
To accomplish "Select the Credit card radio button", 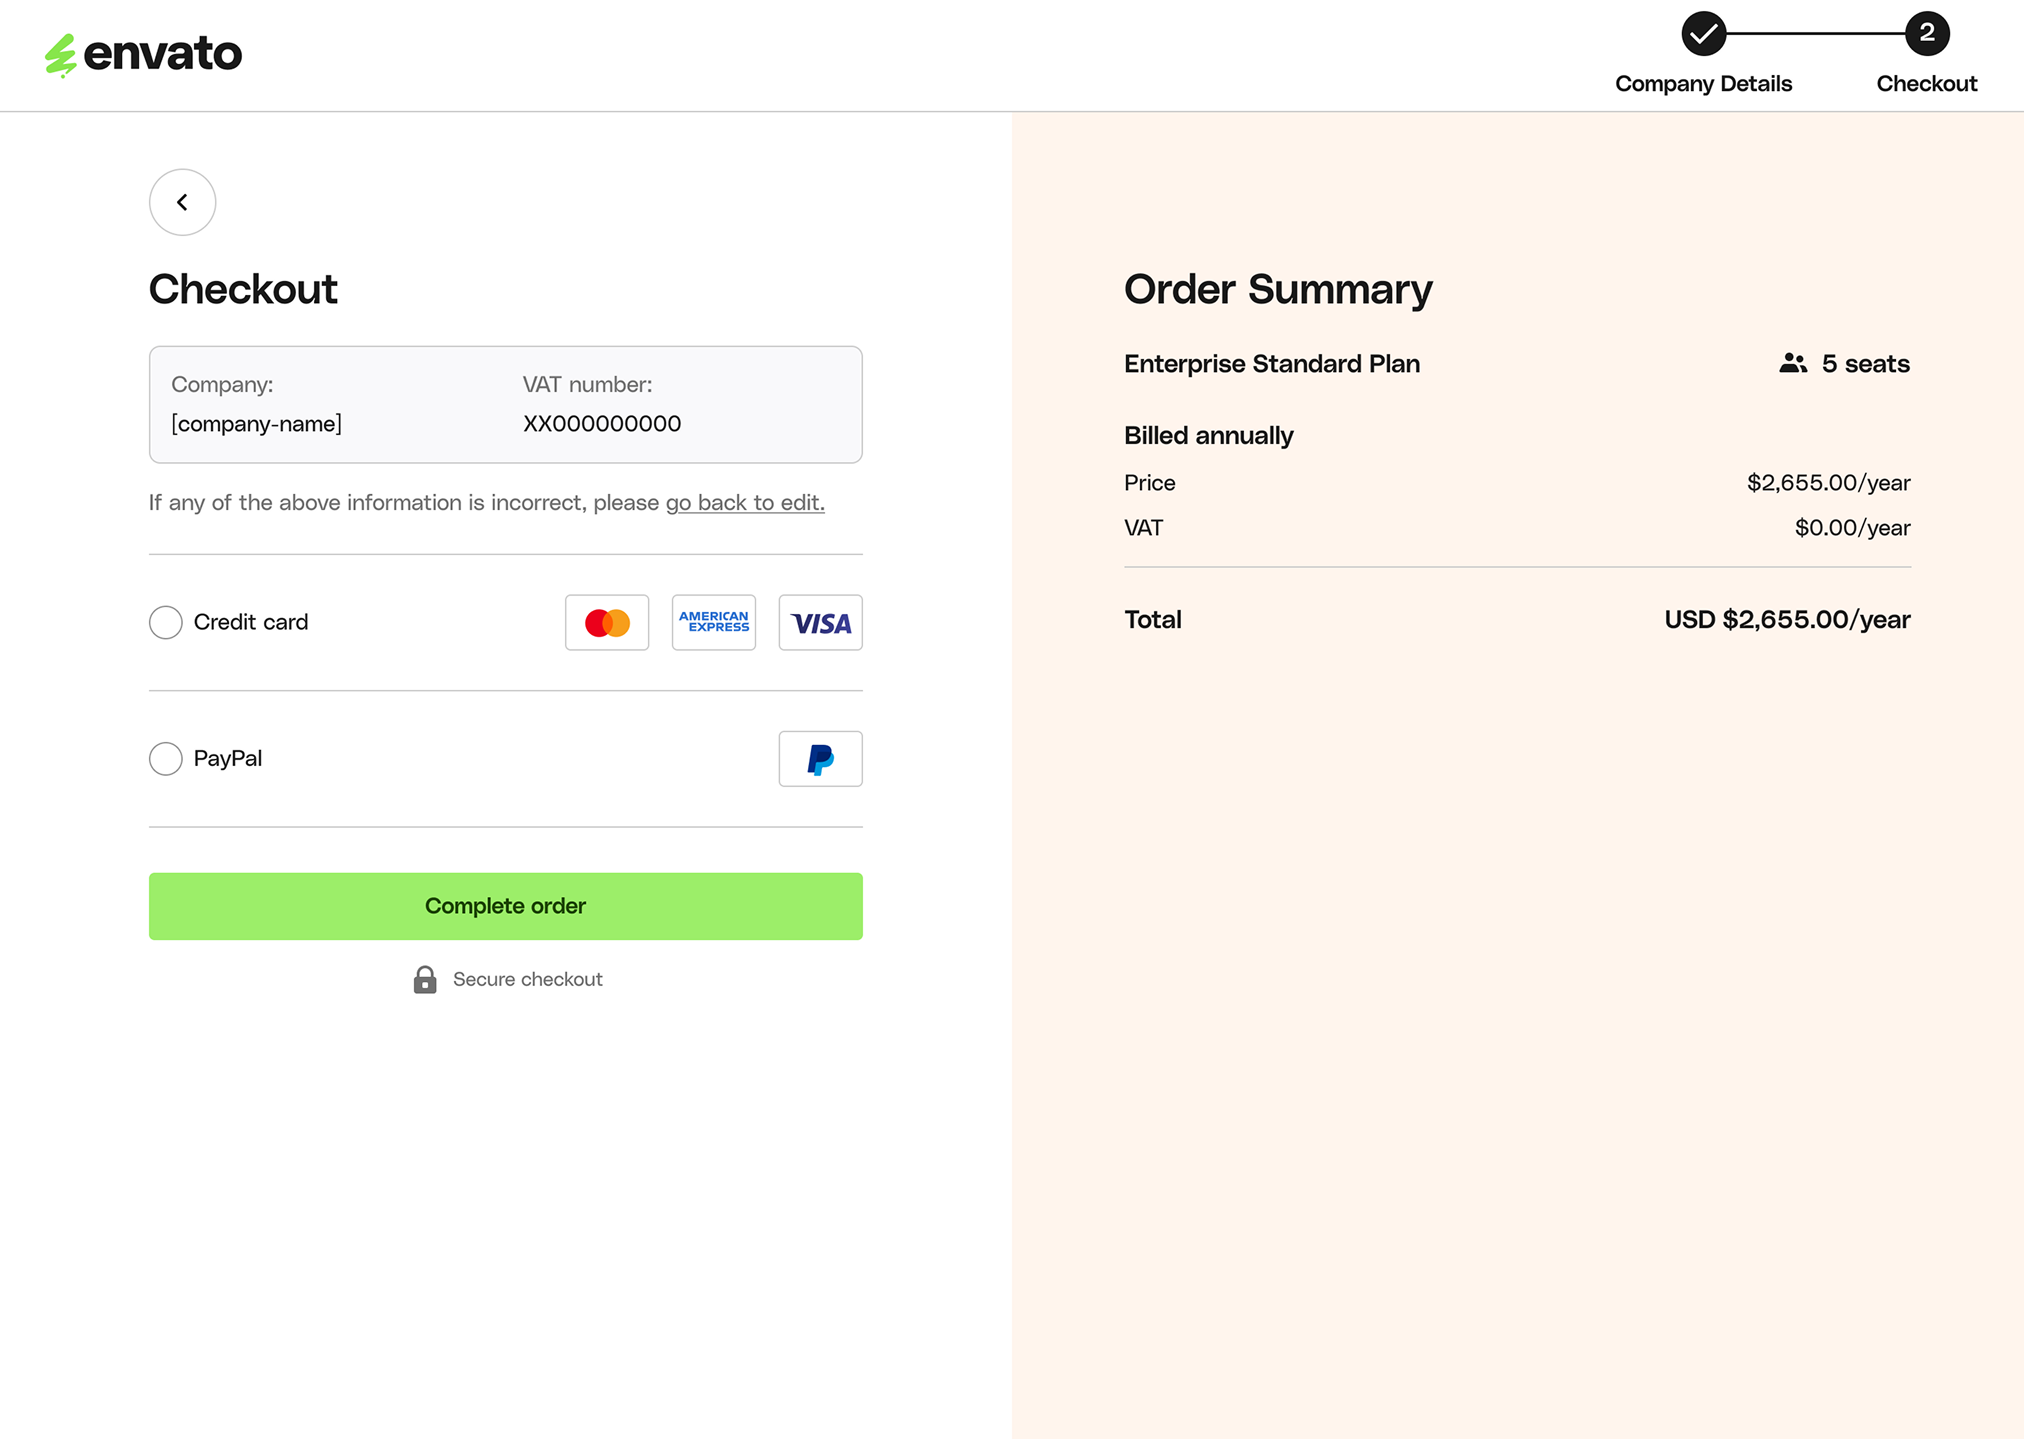I will click(166, 622).
